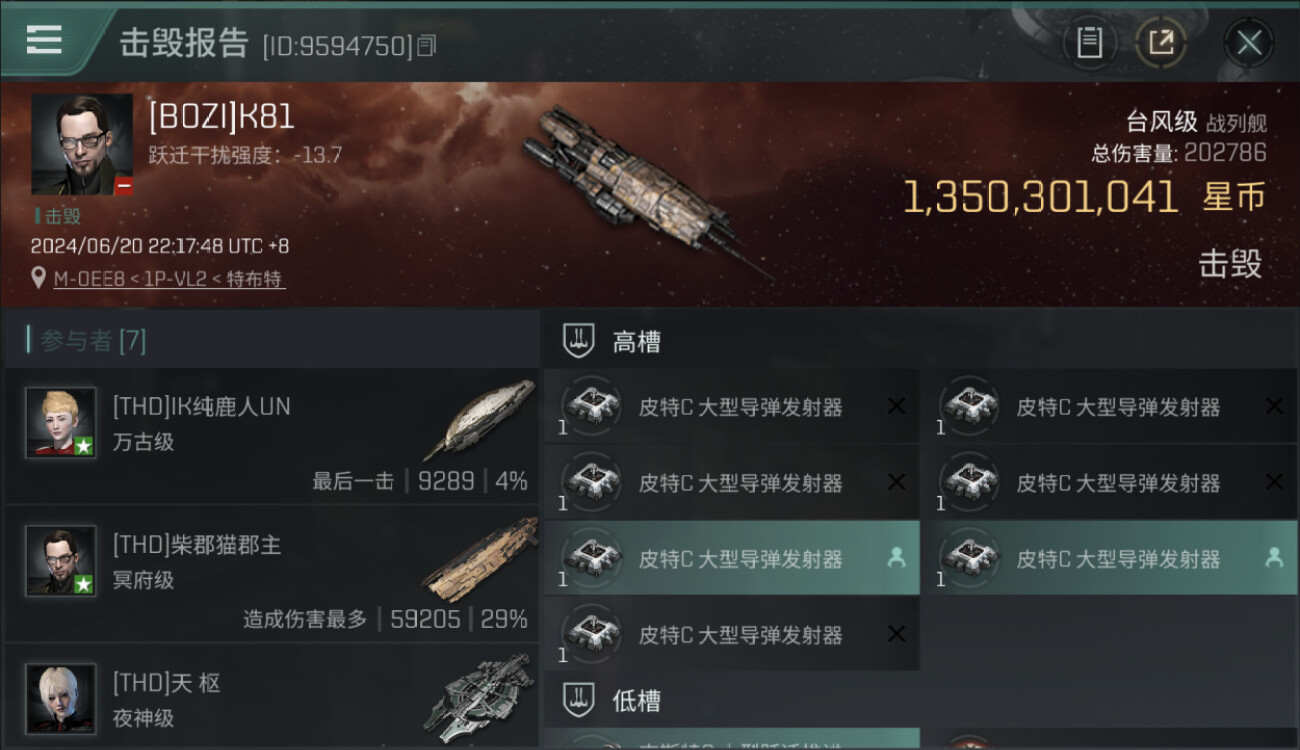Select the 高槽 section shield icon
Viewport: 1300px width, 750px height.
[x=579, y=341]
